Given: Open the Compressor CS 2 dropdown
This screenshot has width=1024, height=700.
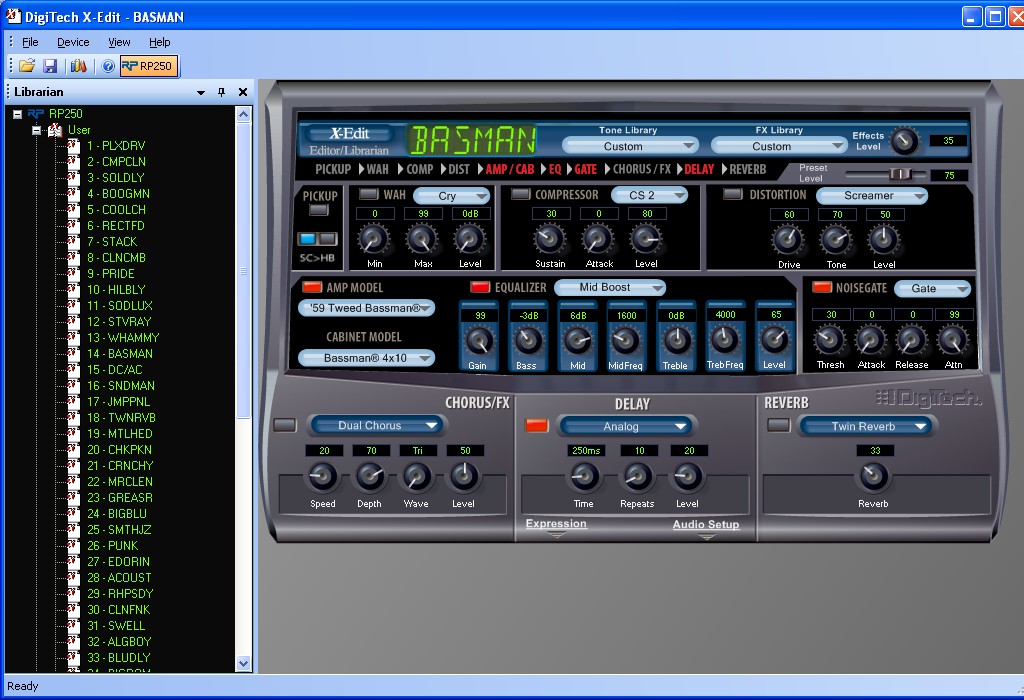Looking at the screenshot, I should click(650, 195).
